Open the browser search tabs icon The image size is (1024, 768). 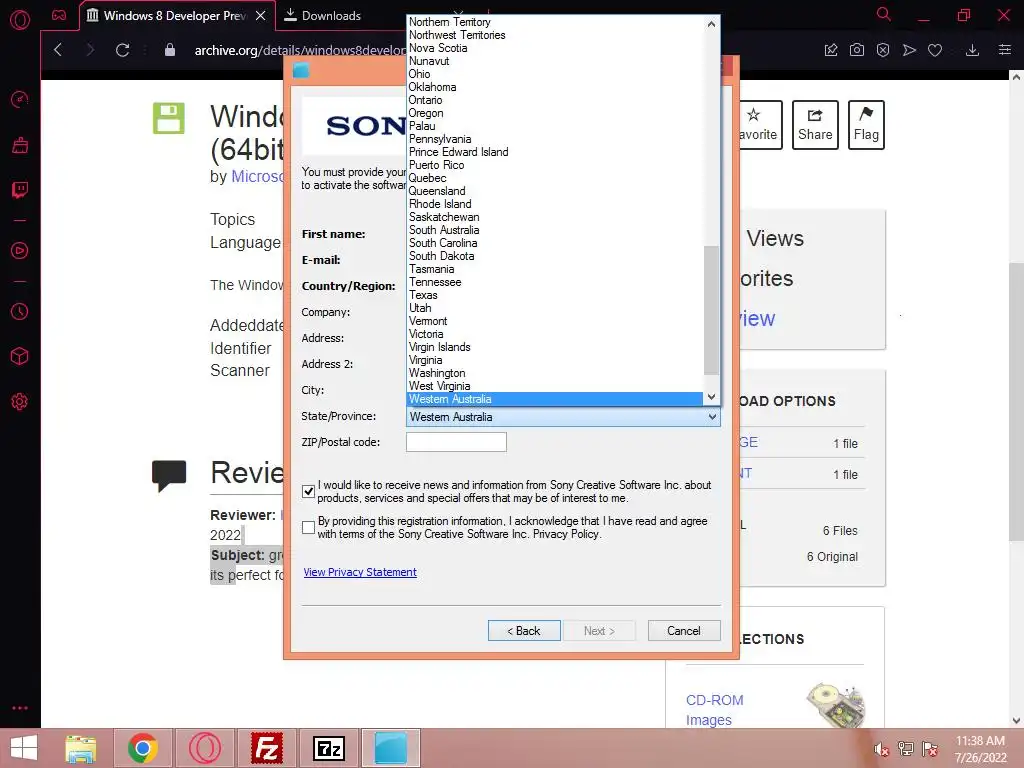click(x=883, y=14)
